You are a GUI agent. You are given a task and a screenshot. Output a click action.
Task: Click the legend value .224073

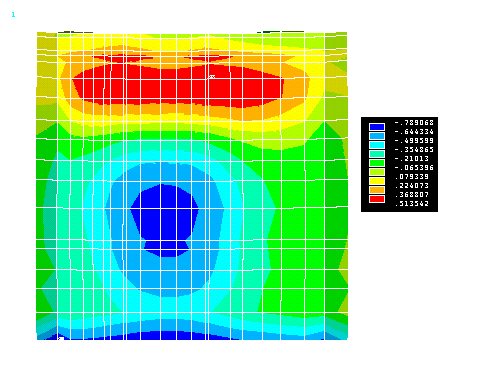click(412, 186)
